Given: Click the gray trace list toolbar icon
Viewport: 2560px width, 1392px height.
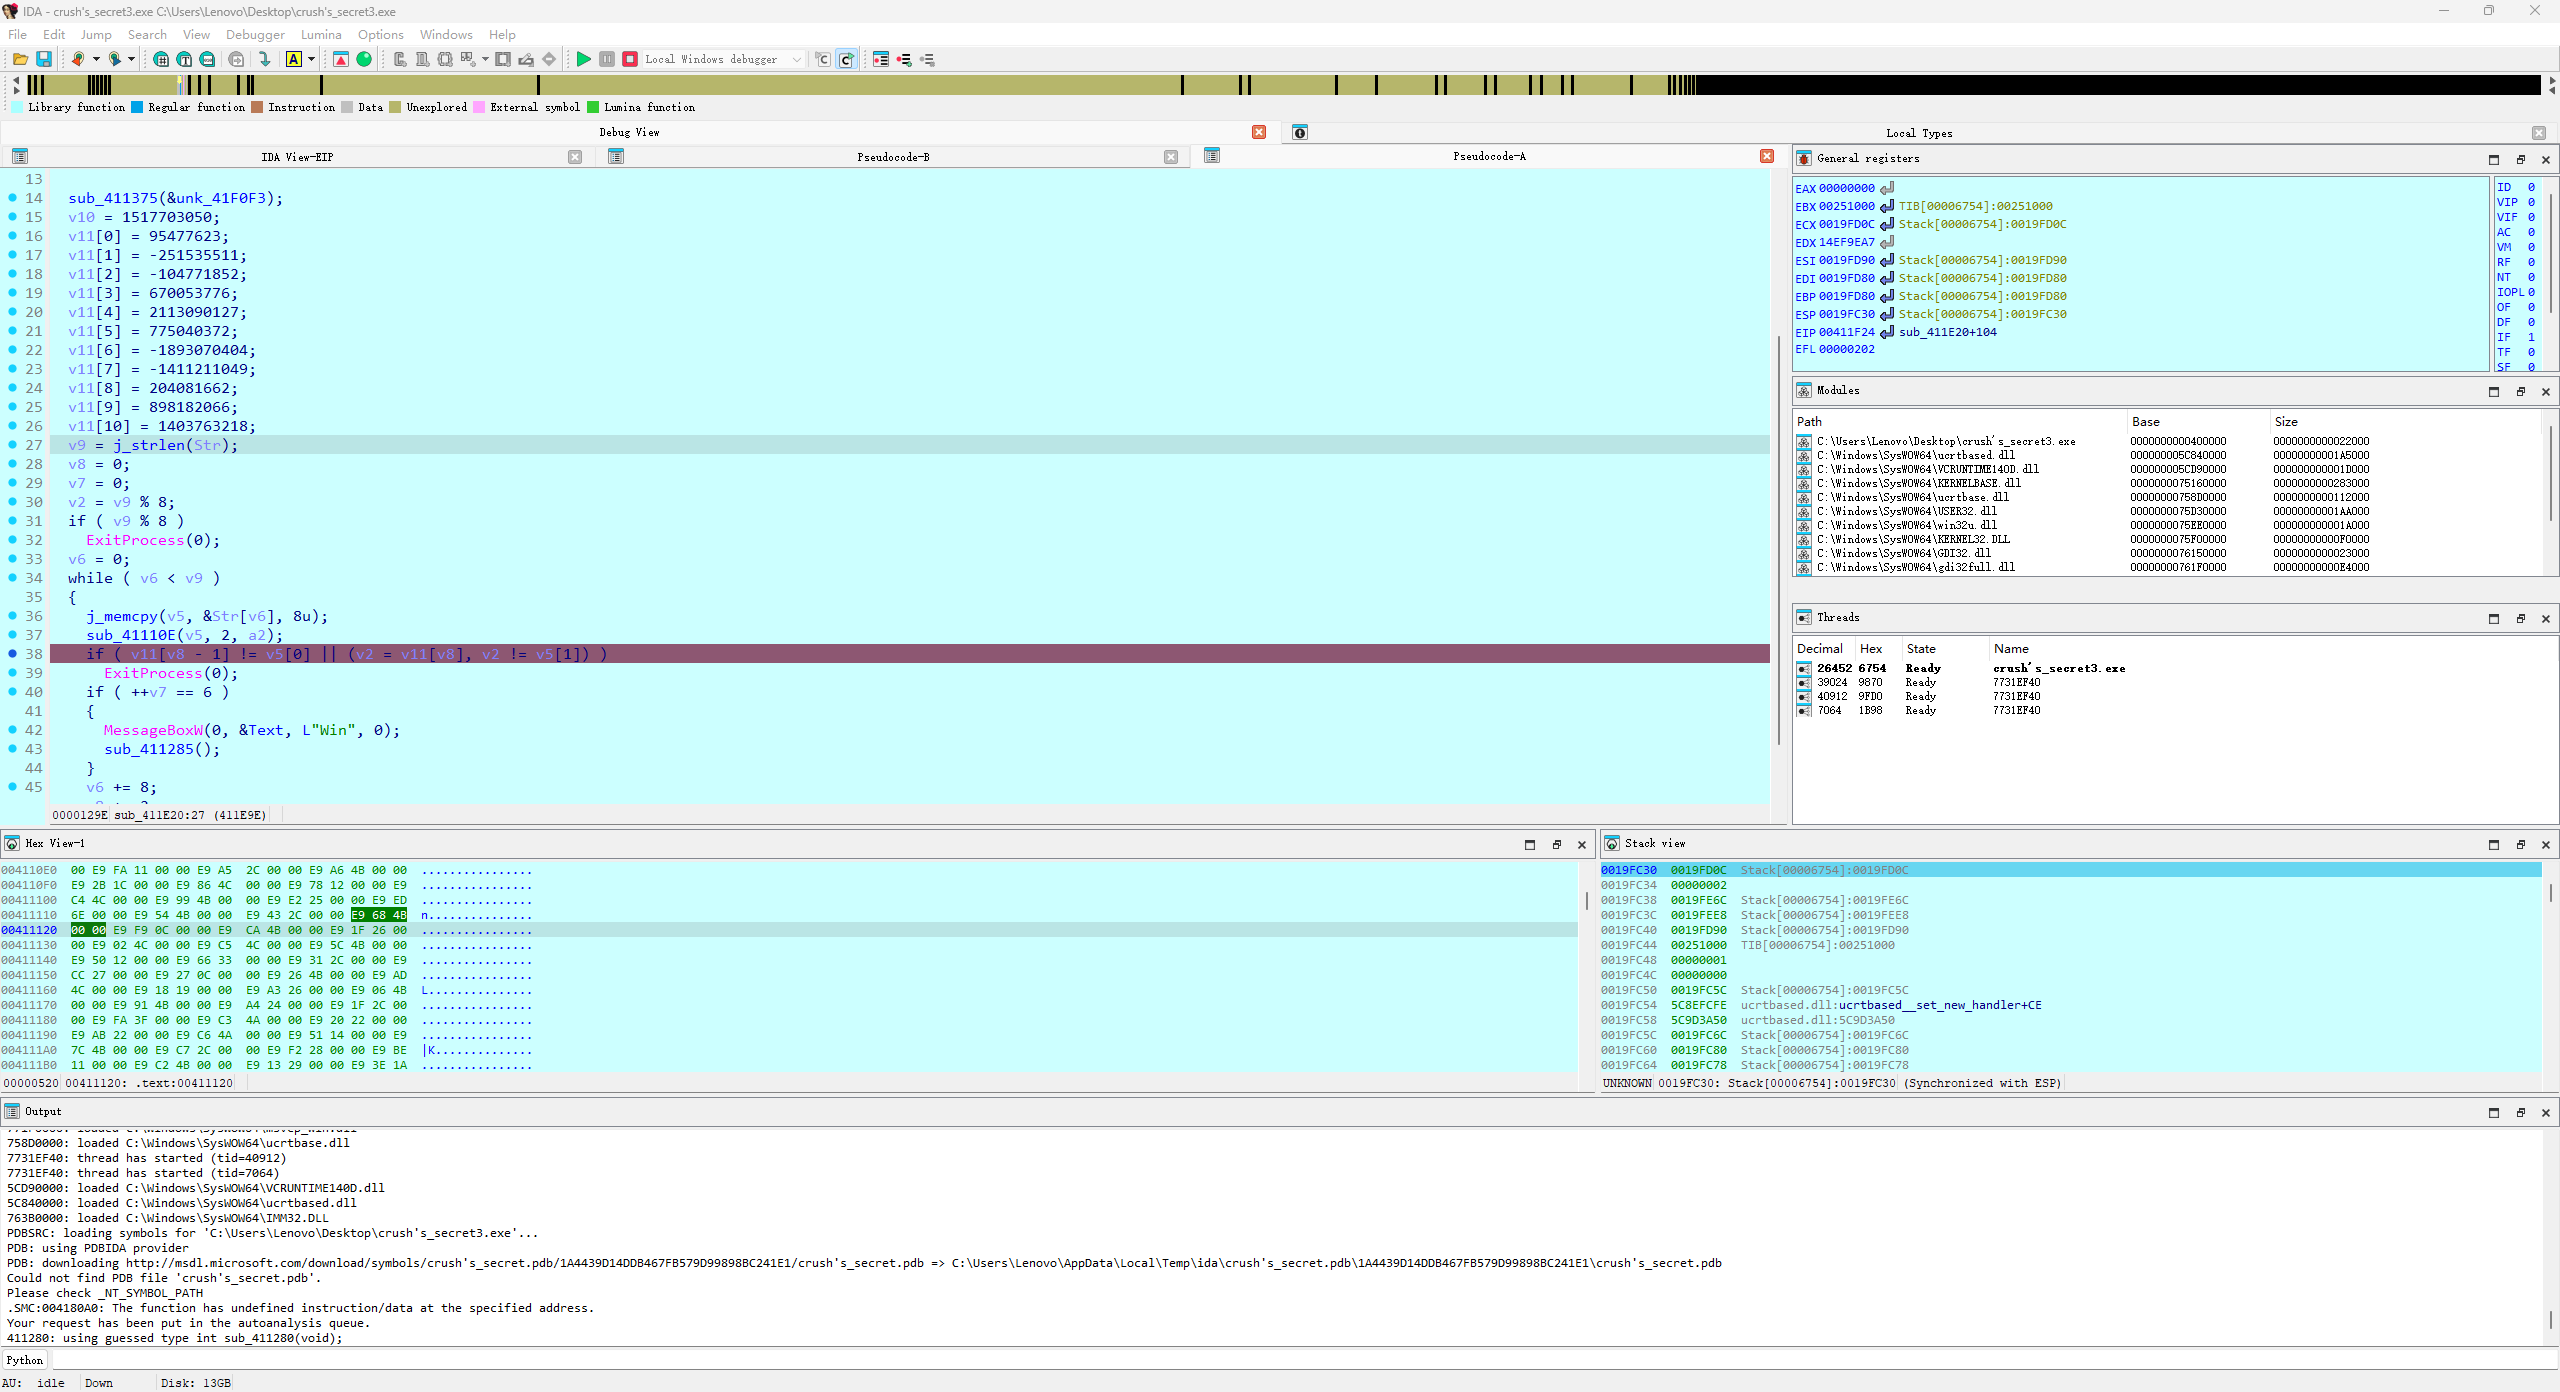Looking at the screenshot, I should pos(927,60).
